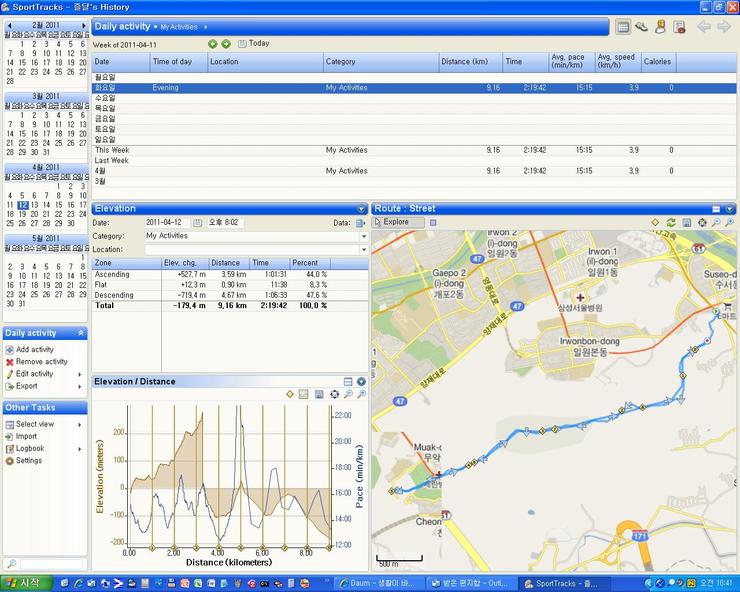Select the Tuesday Evening activity row
The width and height of the screenshot is (740, 592).
click(413, 88)
